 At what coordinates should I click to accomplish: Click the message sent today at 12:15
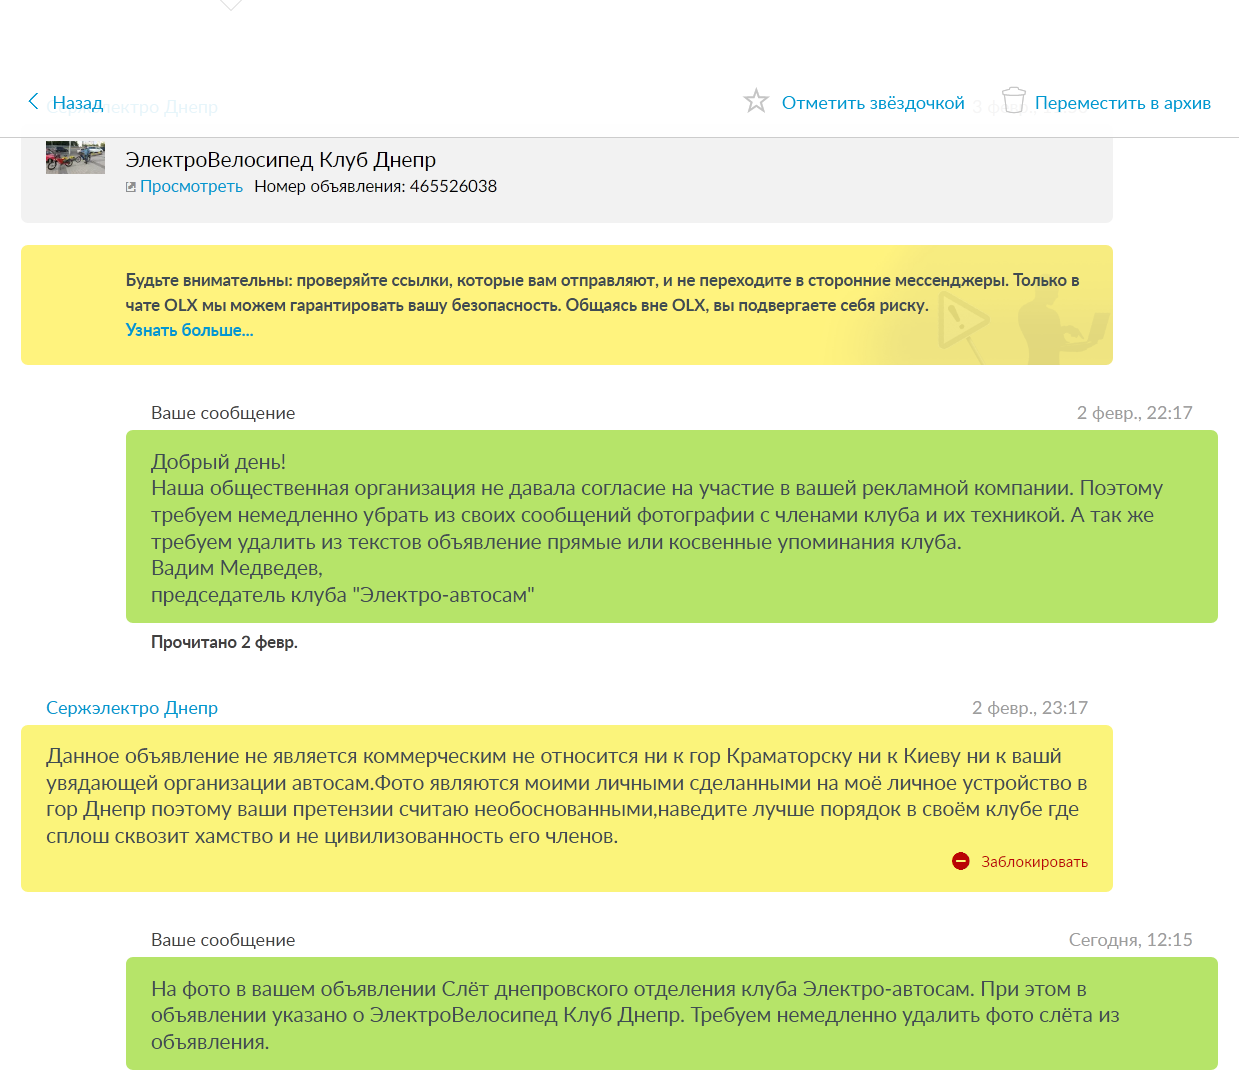pos(671,1014)
